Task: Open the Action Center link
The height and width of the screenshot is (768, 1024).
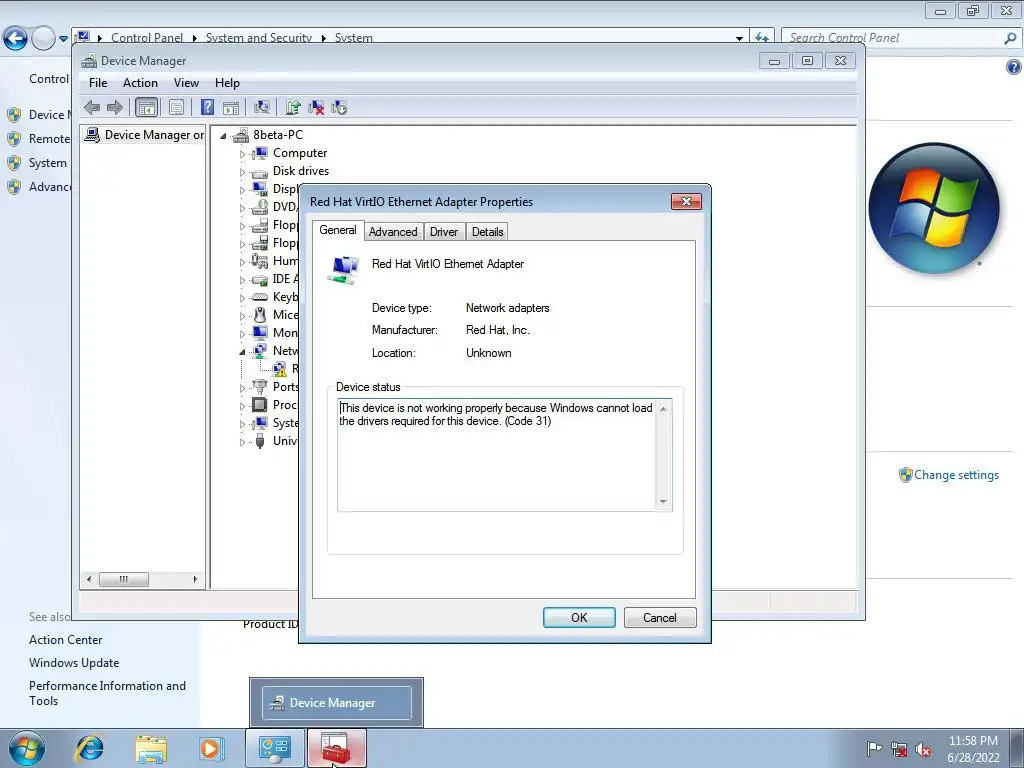Action: coord(65,640)
